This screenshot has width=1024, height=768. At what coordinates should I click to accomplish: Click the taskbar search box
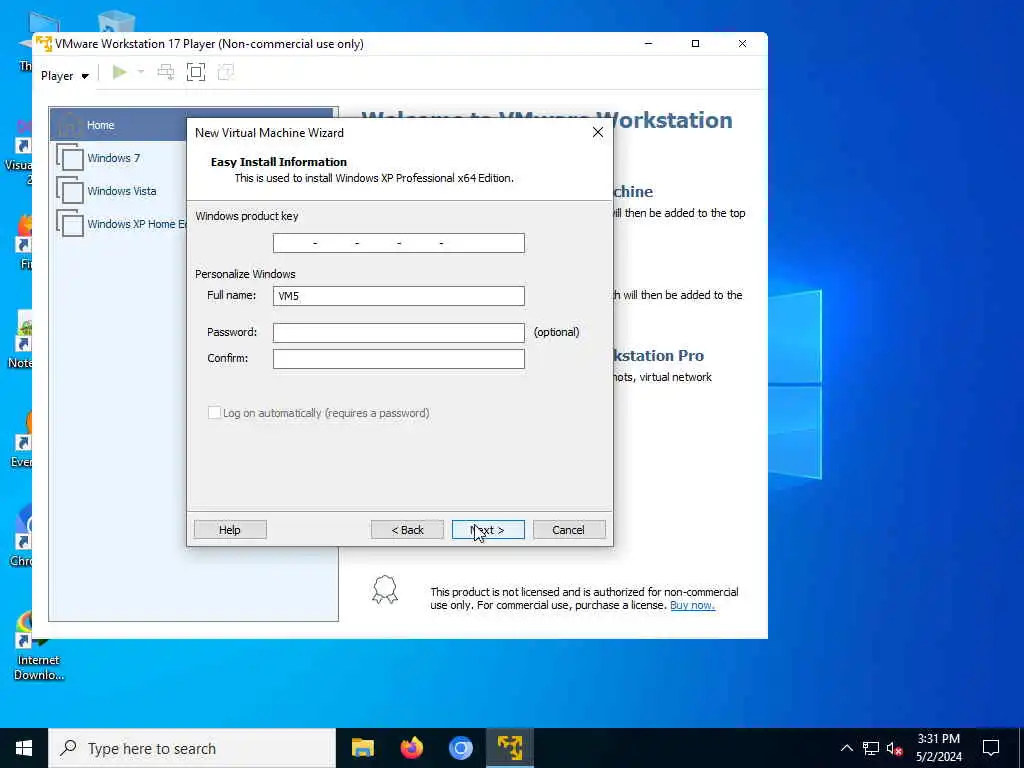click(x=192, y=748)
